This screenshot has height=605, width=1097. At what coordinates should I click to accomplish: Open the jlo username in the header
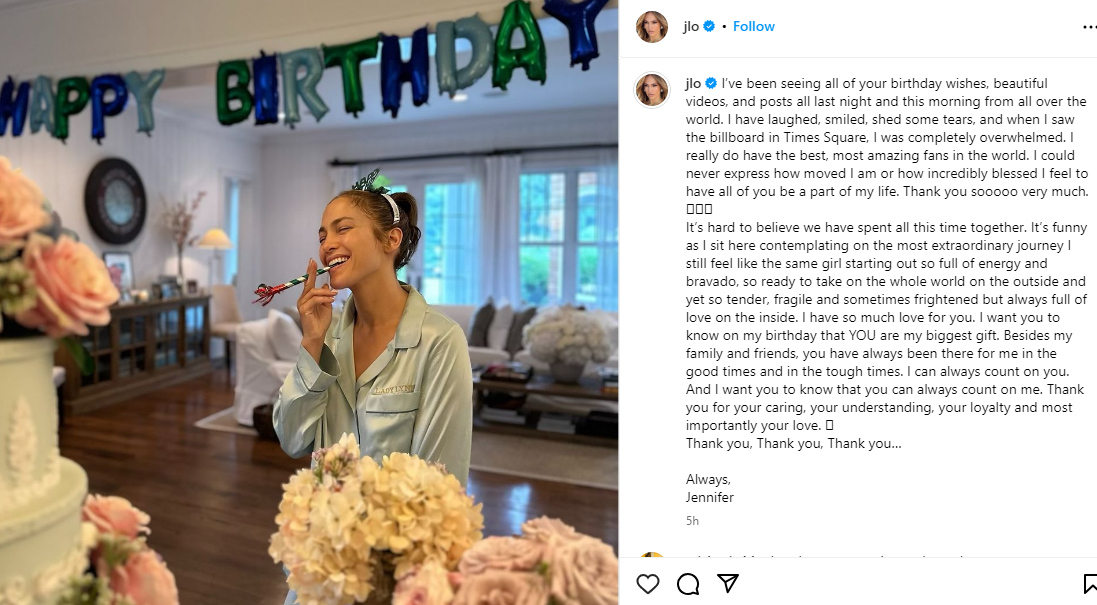[691, 27]
